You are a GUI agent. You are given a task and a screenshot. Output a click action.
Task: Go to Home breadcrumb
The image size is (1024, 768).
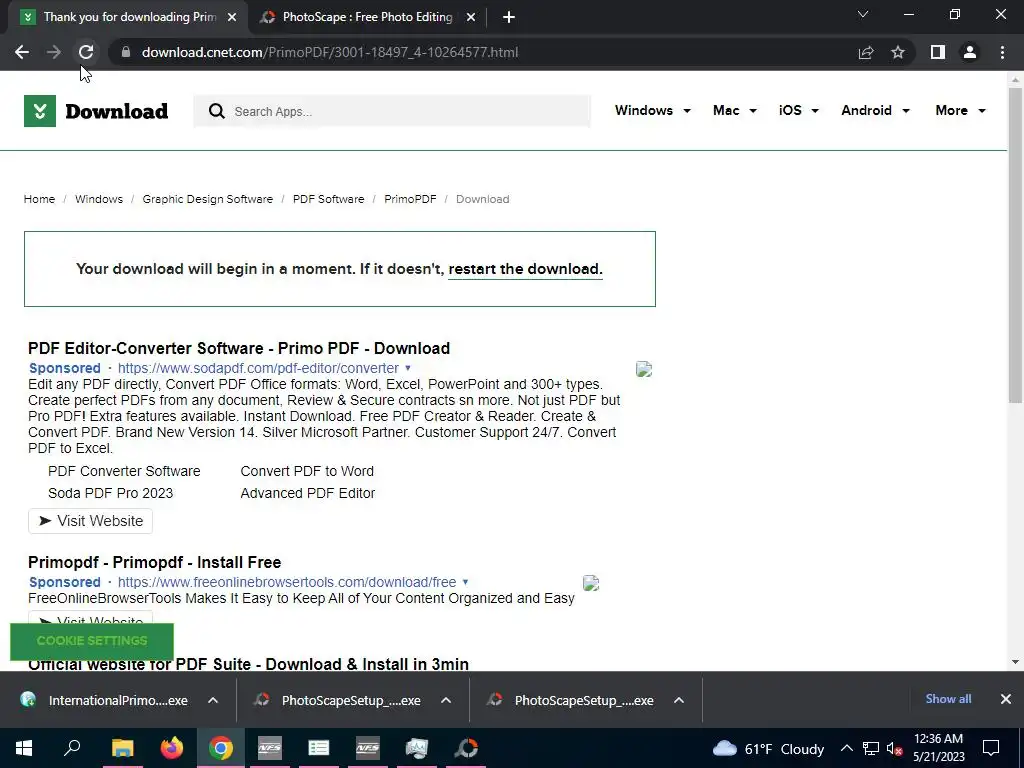pyautogui.click(x=39, y=199)
